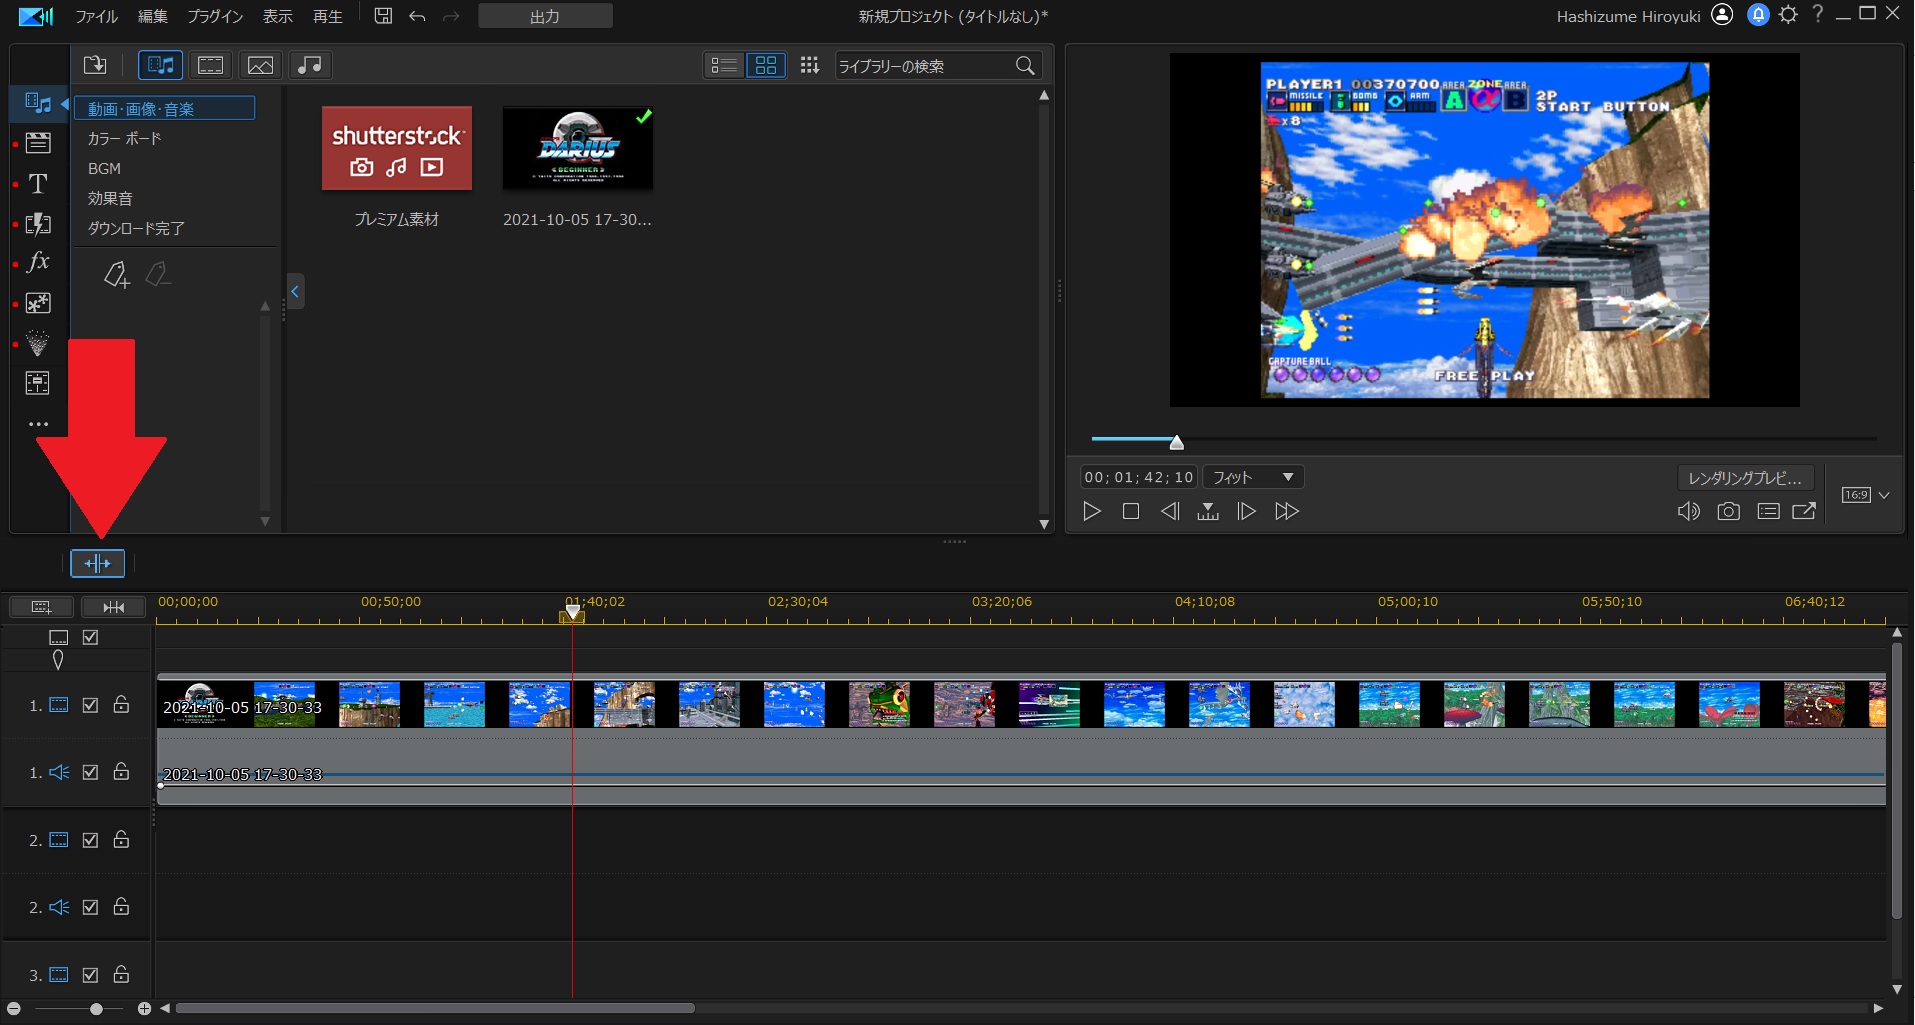
Task: Click the split clip button above timeline
Action: (97, 564)
